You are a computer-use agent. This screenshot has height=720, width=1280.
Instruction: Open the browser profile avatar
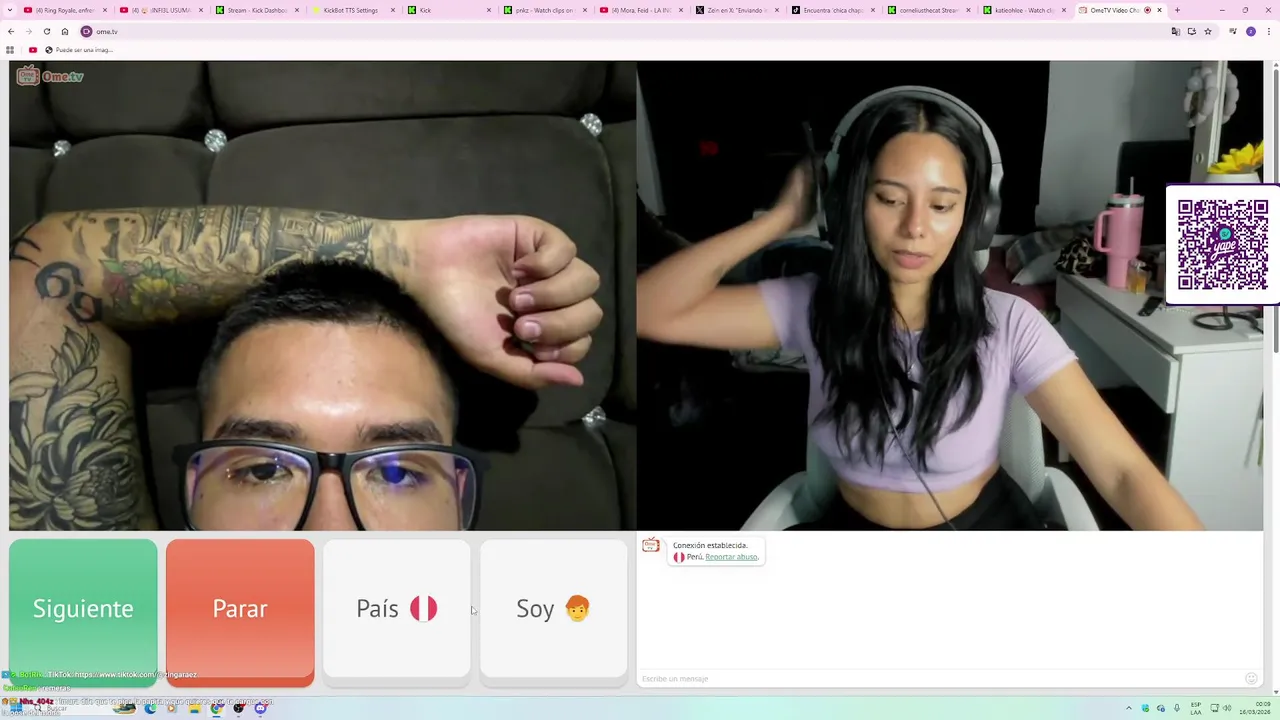pyautogui.click(x=1251, y=31)
